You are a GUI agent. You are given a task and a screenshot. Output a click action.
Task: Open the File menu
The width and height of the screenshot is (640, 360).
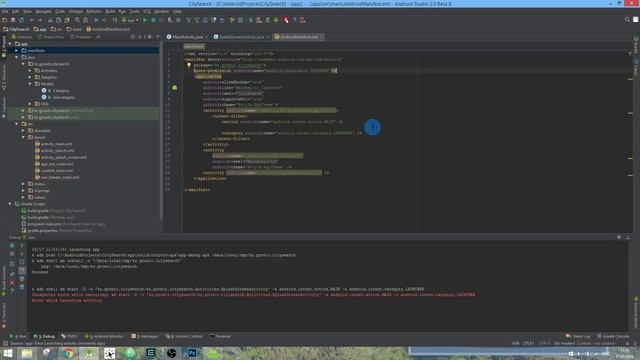4,11
